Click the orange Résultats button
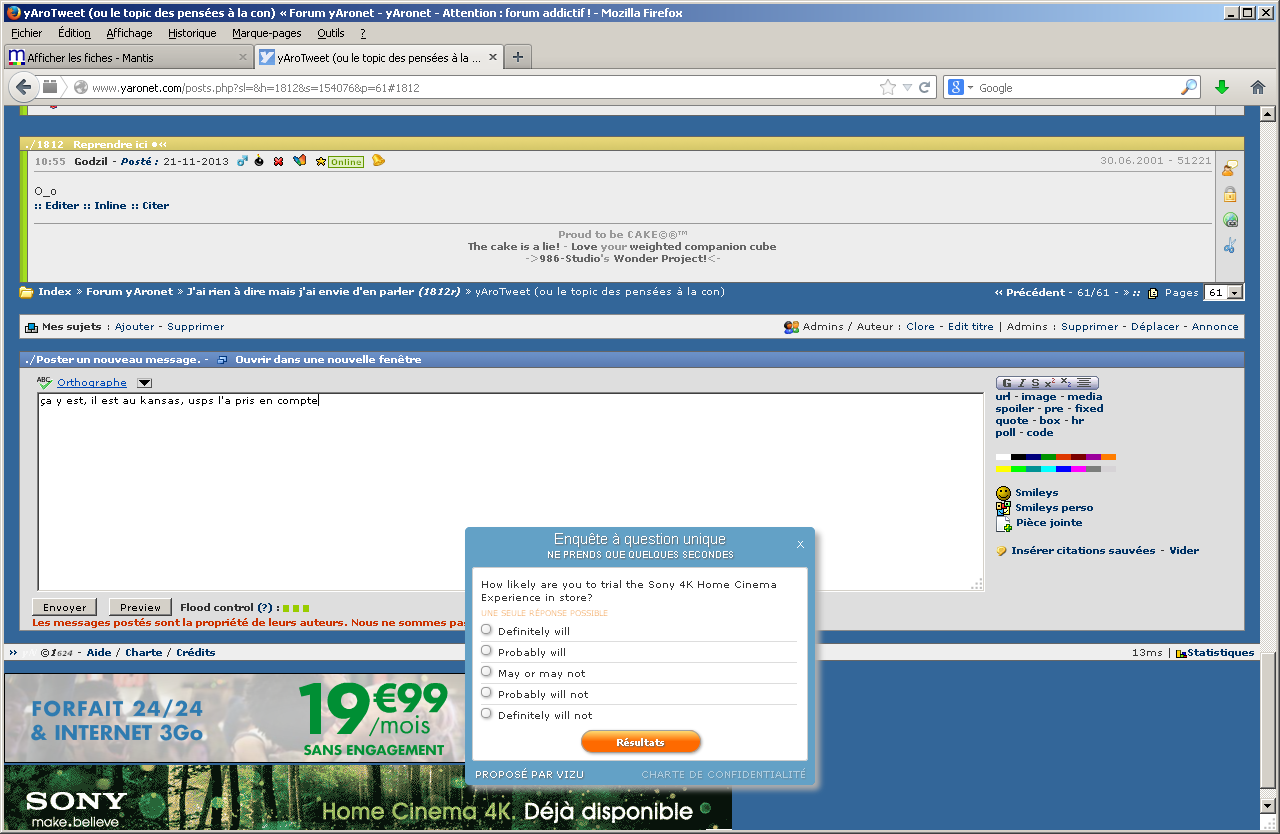The image size is (1280, 834). pyautogui.click(x=640, y=742)
